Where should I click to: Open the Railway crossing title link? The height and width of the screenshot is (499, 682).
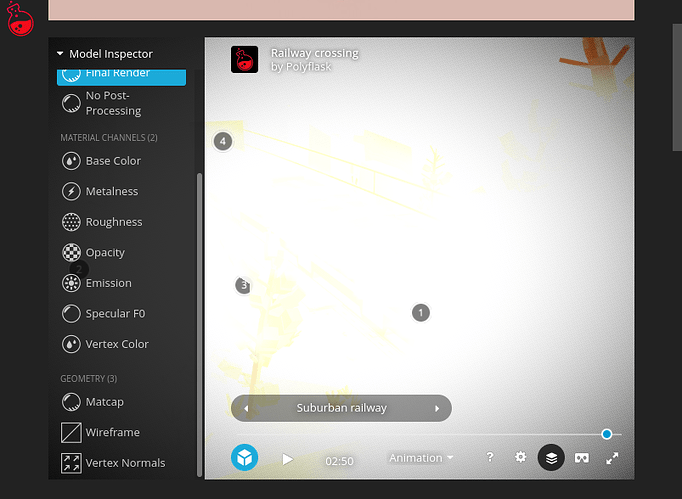[x=314, y=53]
